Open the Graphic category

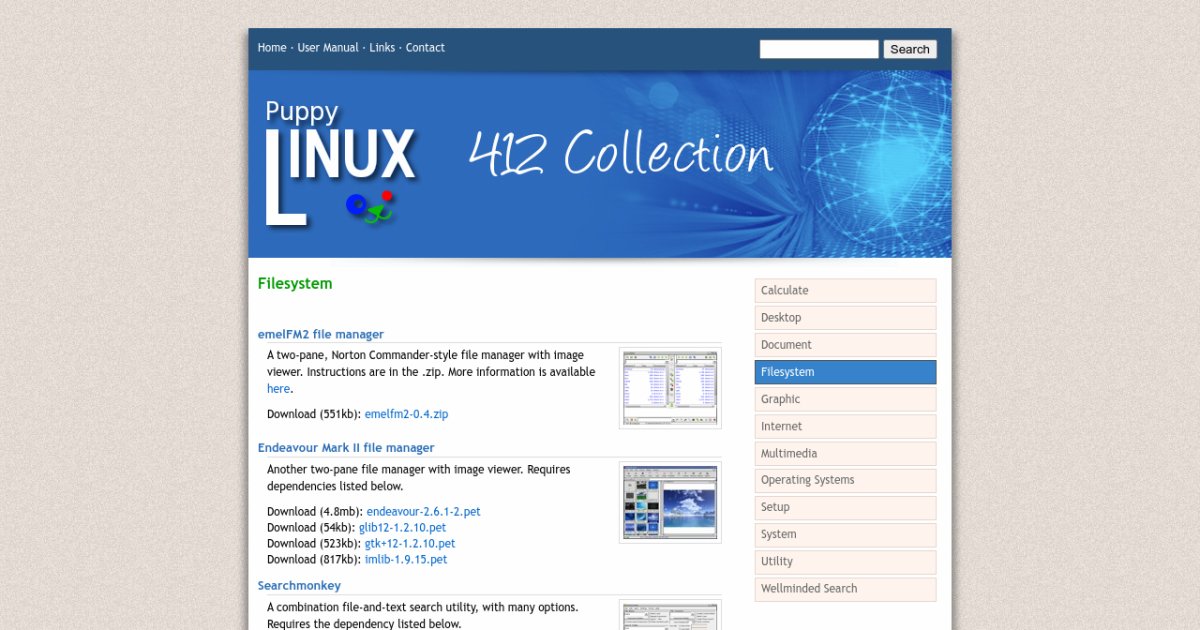pos(845,398)
